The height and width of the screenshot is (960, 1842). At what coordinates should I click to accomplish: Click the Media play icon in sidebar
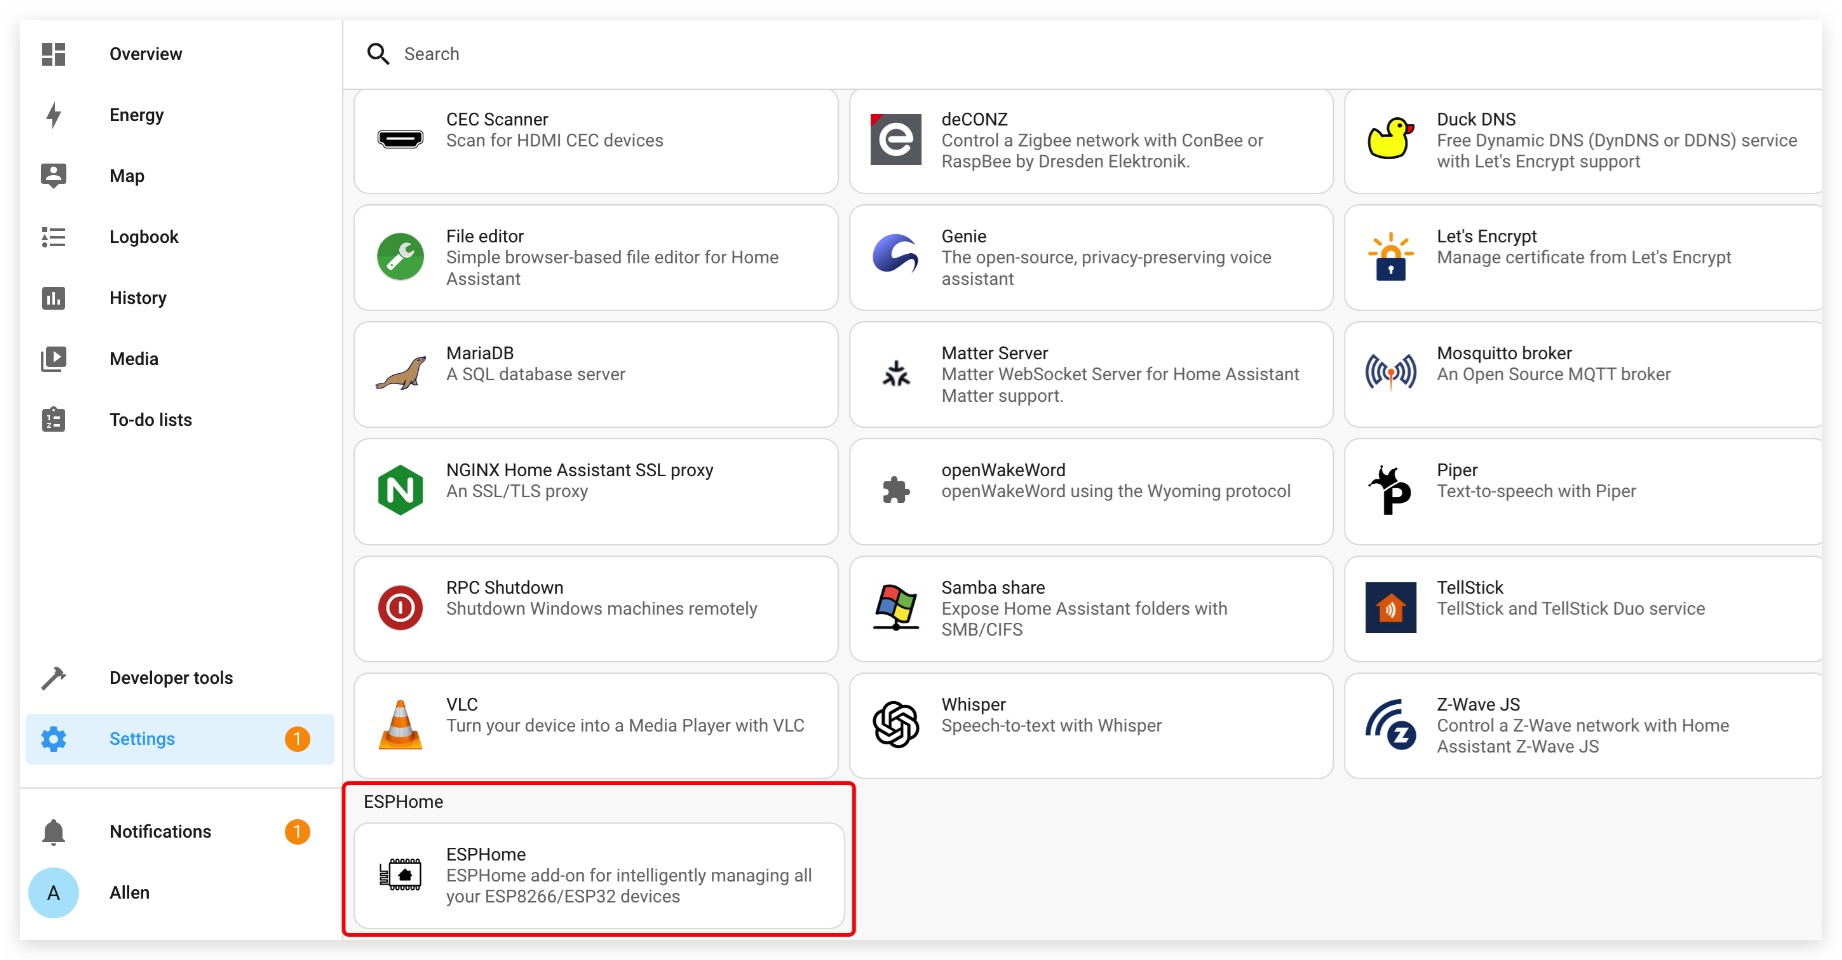coord(54,359)
